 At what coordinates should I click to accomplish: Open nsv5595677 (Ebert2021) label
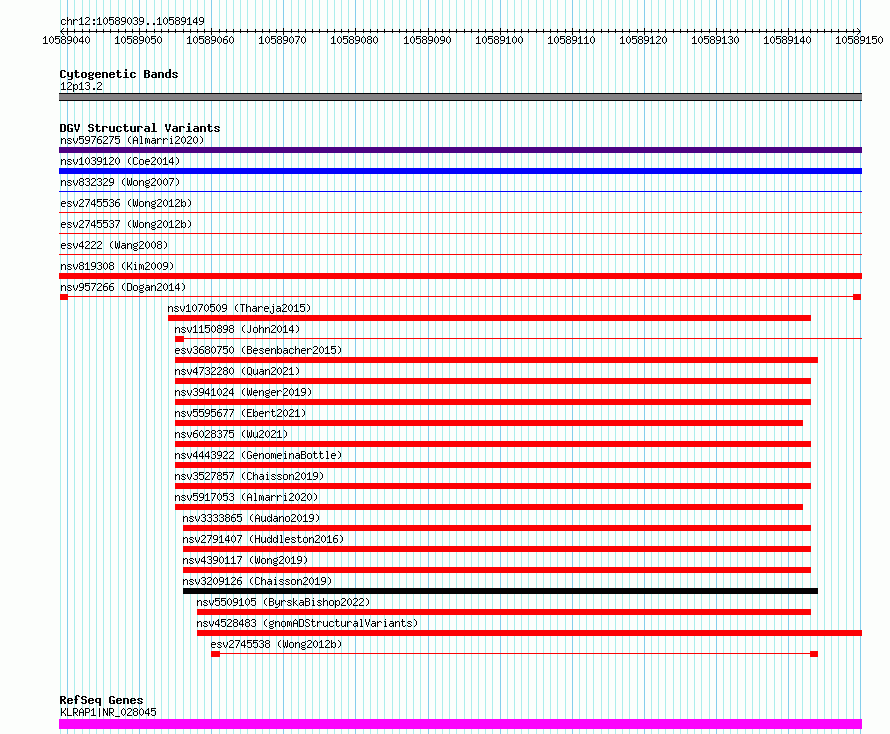240,413
